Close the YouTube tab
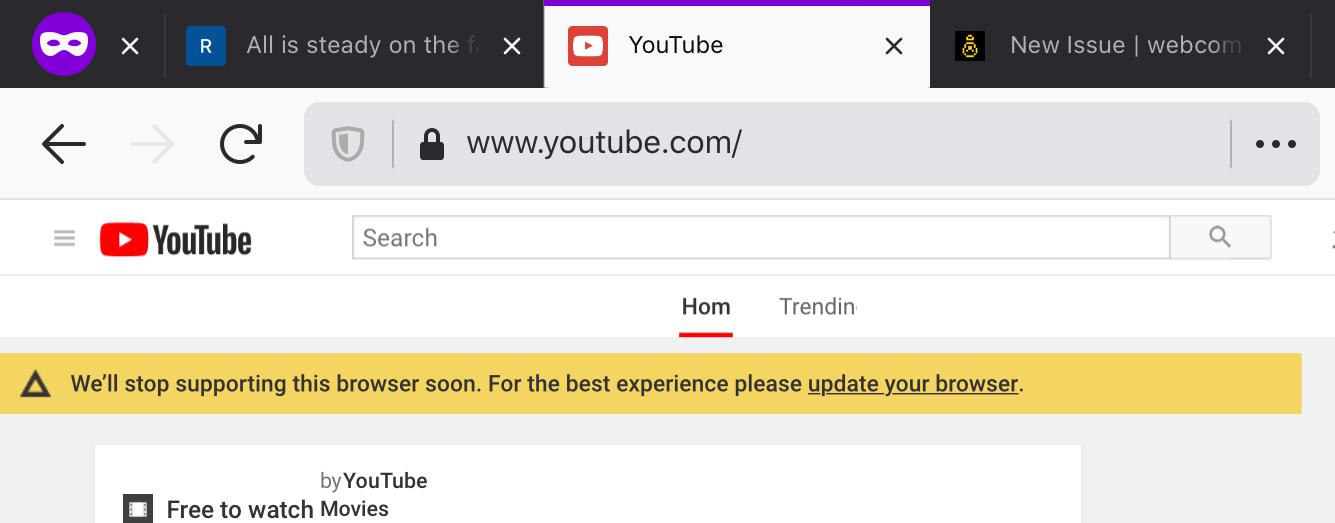Screen dimensions: 1335x523 tap(894, 46)
